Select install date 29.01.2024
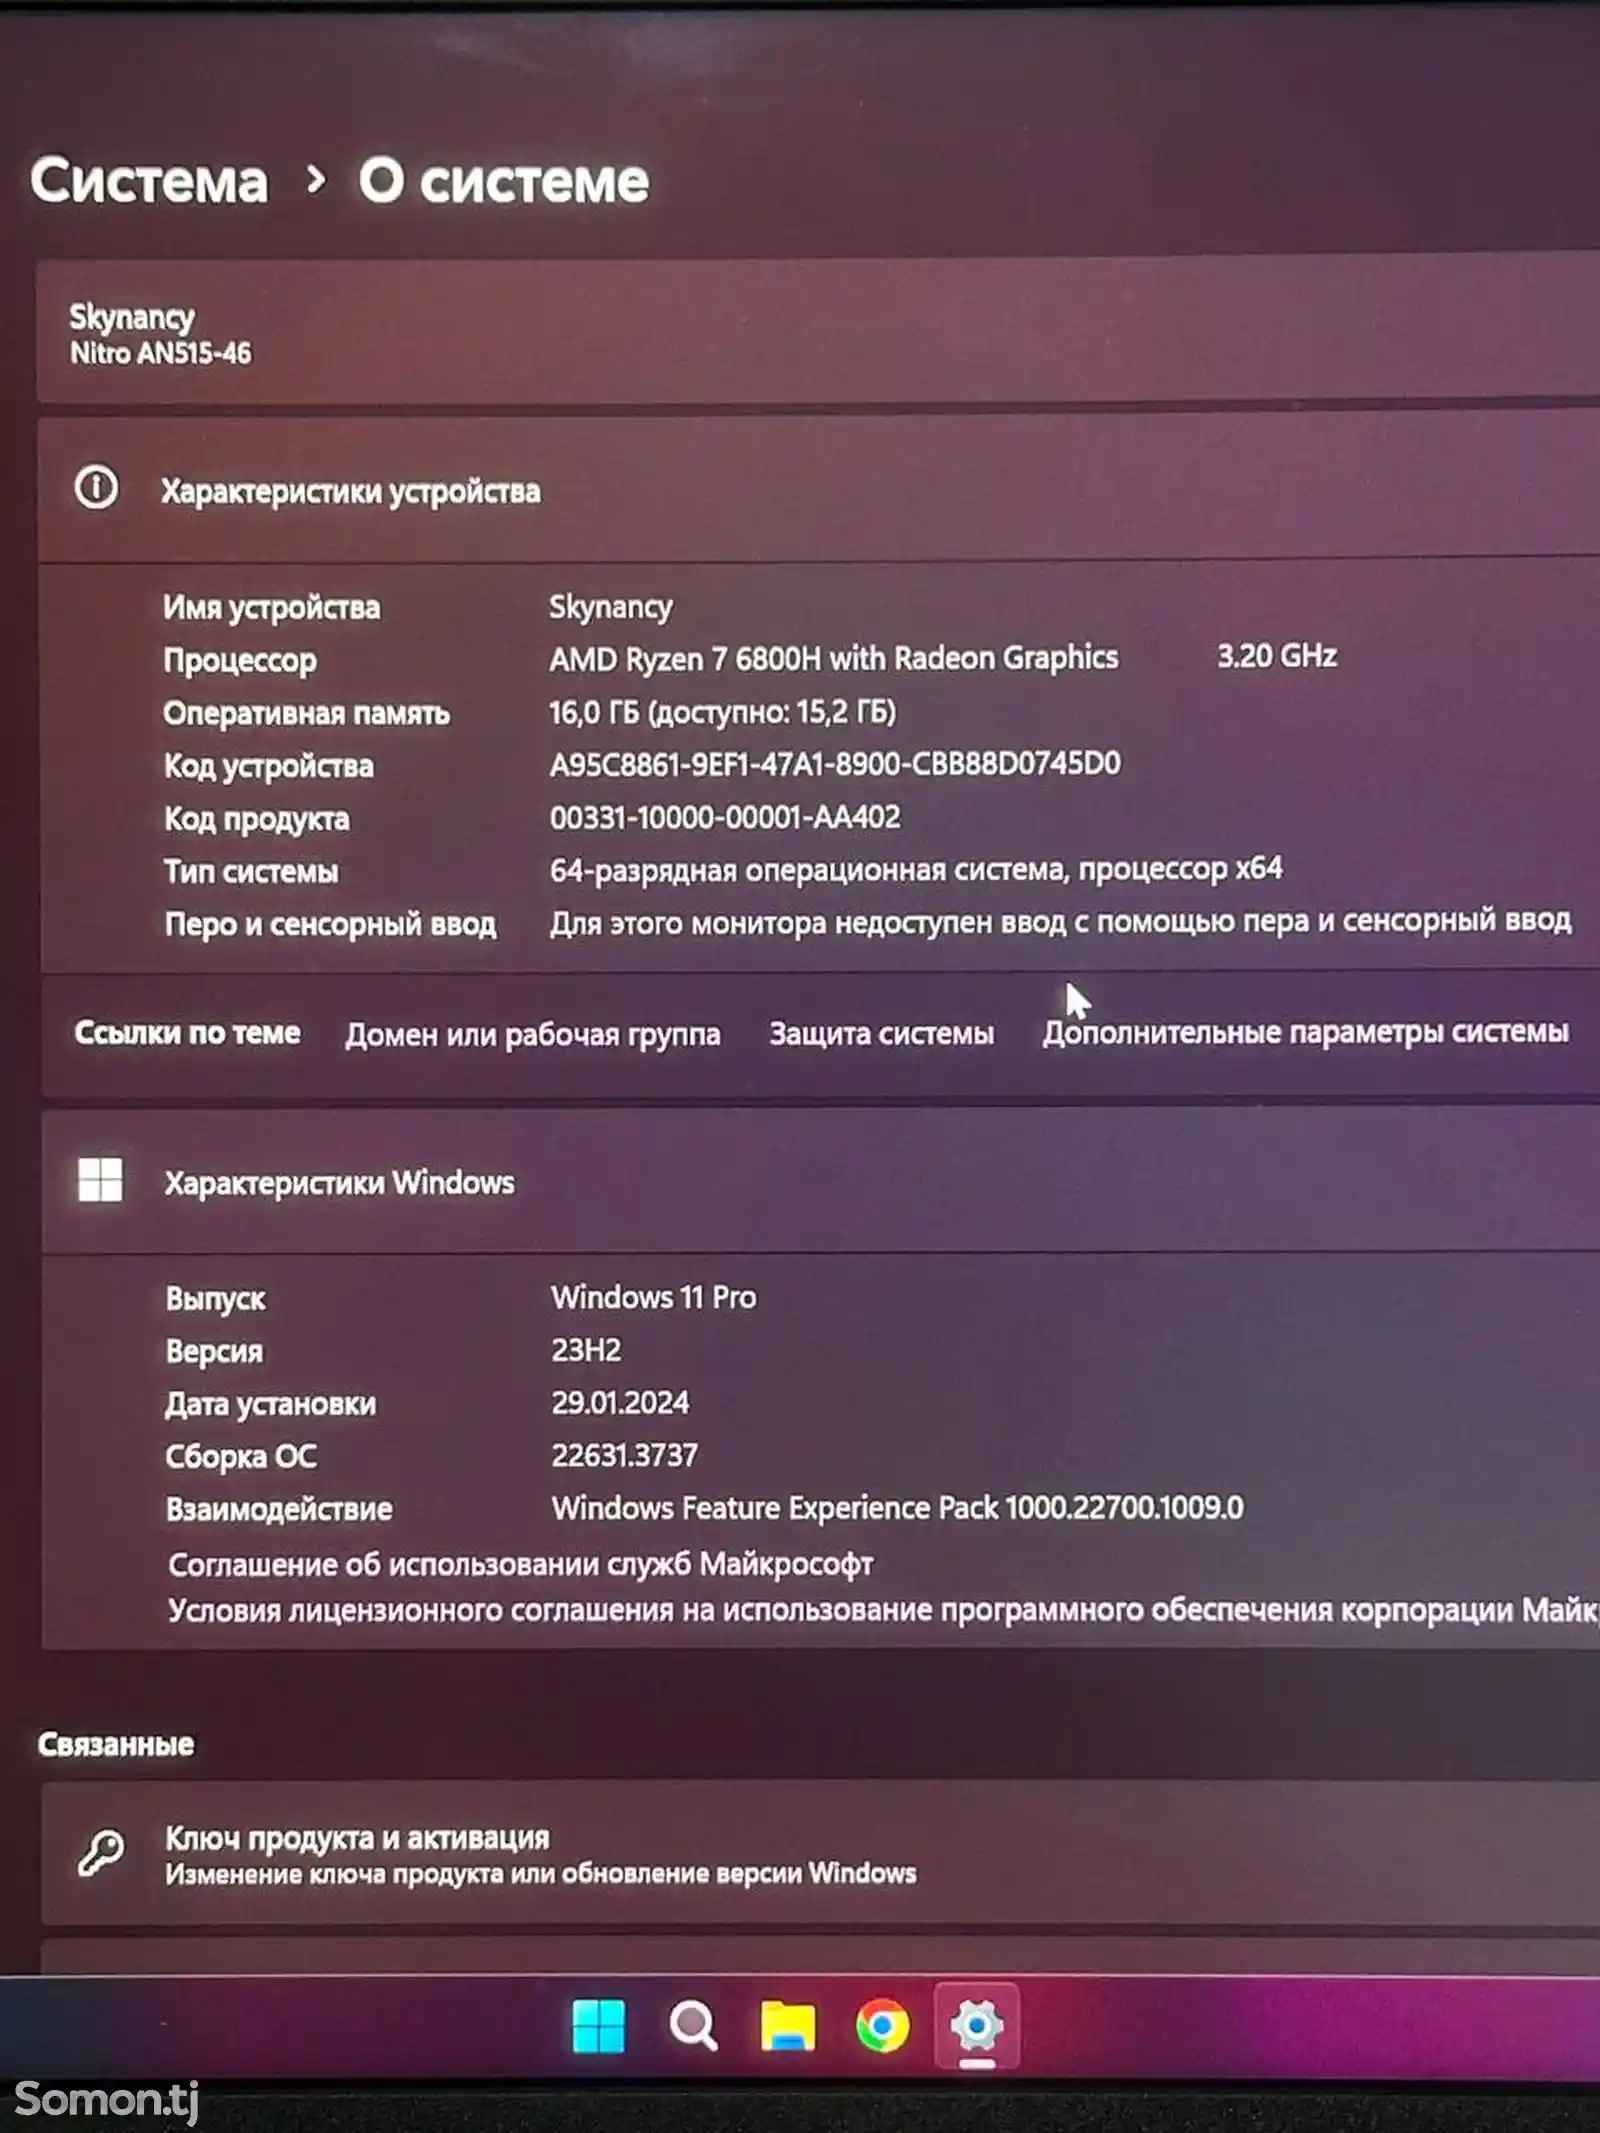 point(620,1402)
